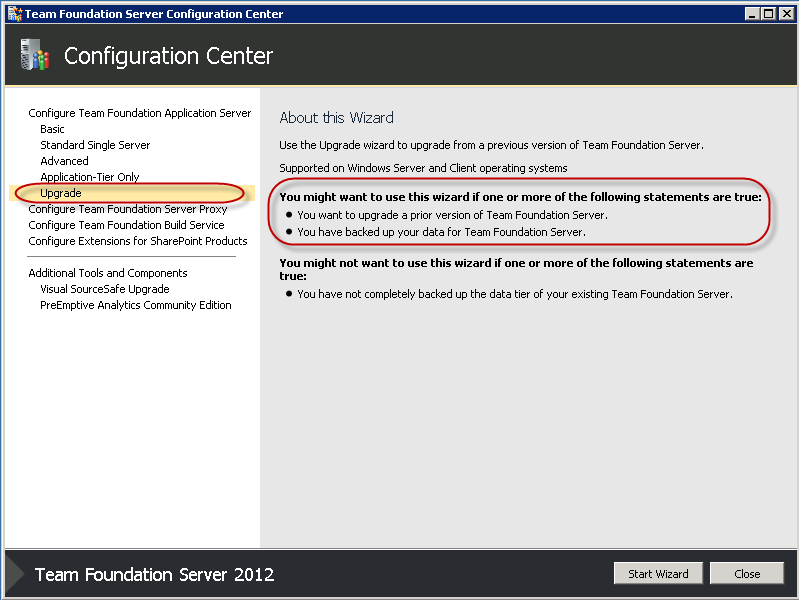This screenshot has width=799, height=600.
Task: Select Additional Tools and Components heading
Action: [x=108, y=273]
